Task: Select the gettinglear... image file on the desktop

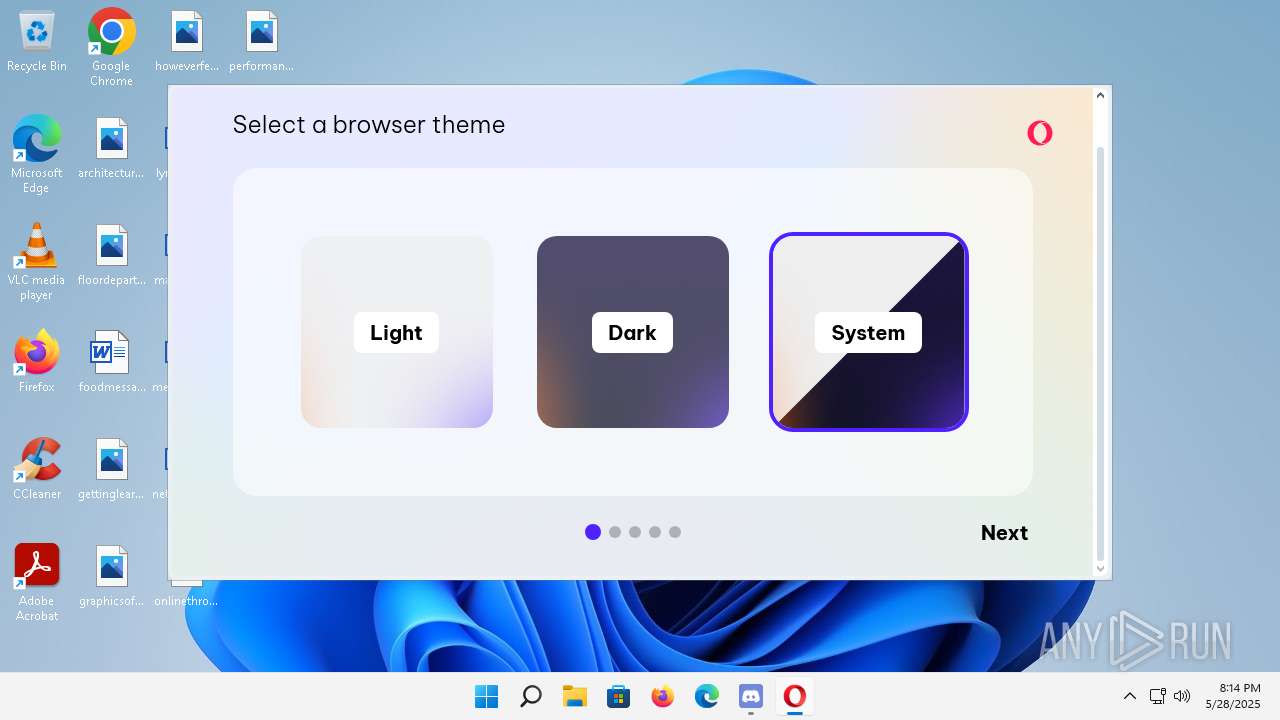Action: click(111, 469)
